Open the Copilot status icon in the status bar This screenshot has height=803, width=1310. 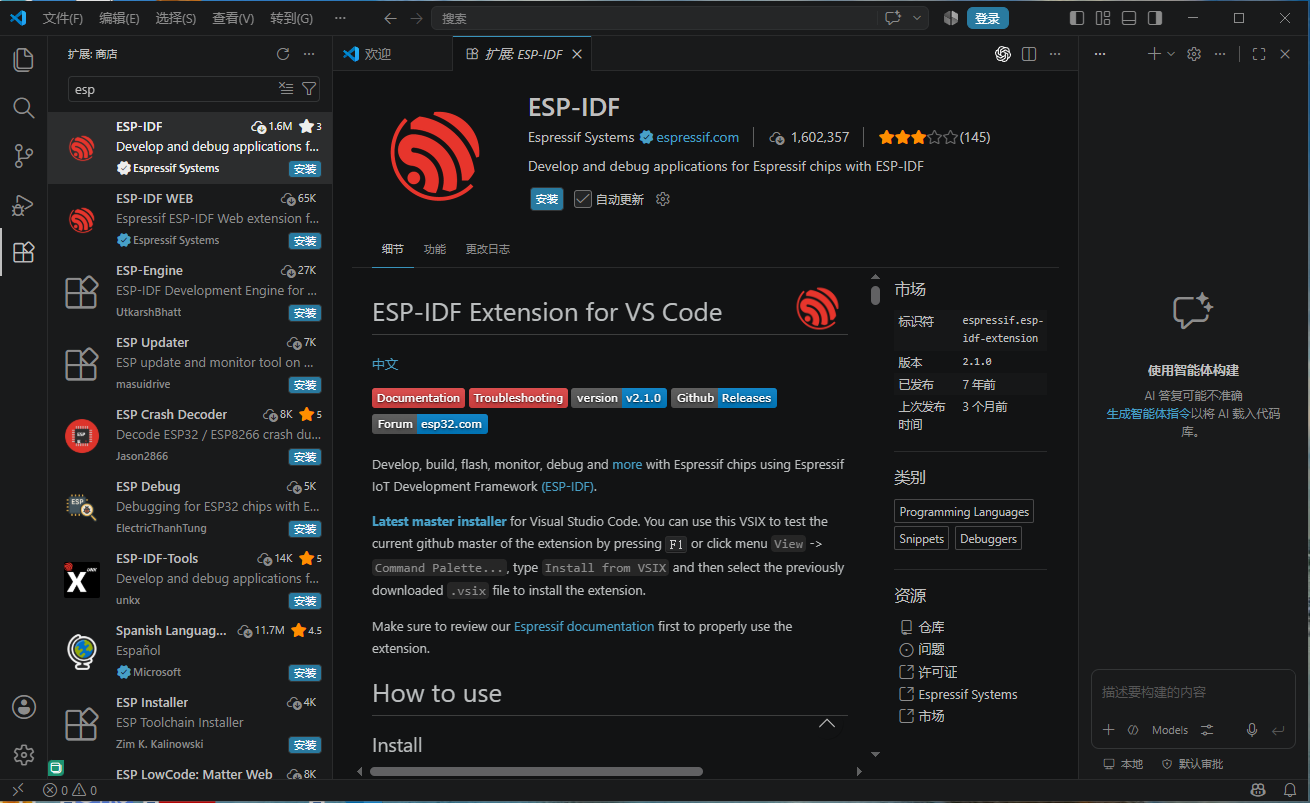tap(1258, 790)
